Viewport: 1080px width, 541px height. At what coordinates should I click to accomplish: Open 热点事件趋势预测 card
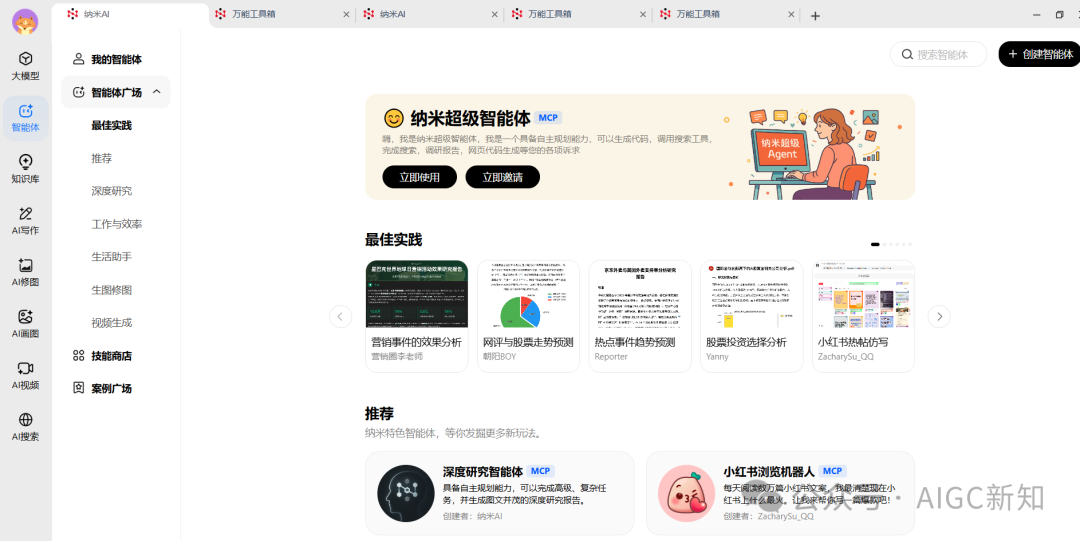(640, 316)
